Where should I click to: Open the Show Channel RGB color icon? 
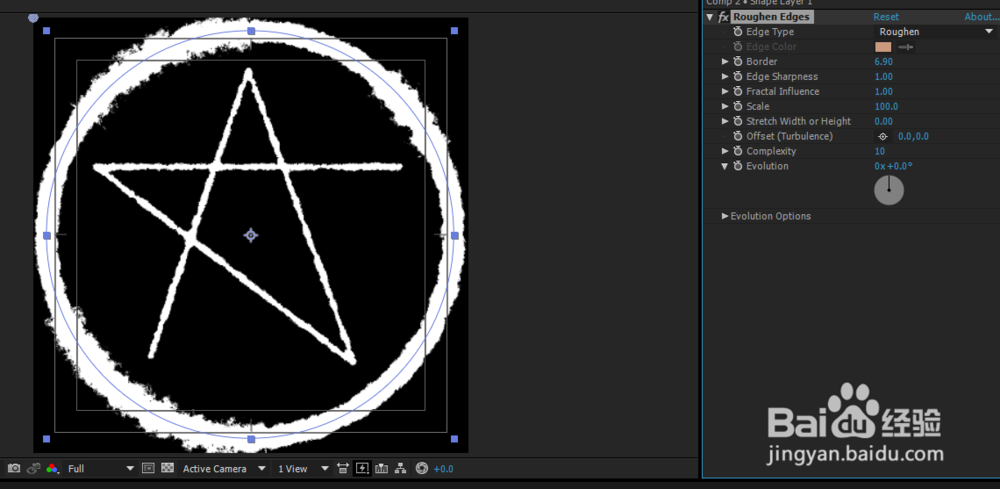[x=52, y=469]
